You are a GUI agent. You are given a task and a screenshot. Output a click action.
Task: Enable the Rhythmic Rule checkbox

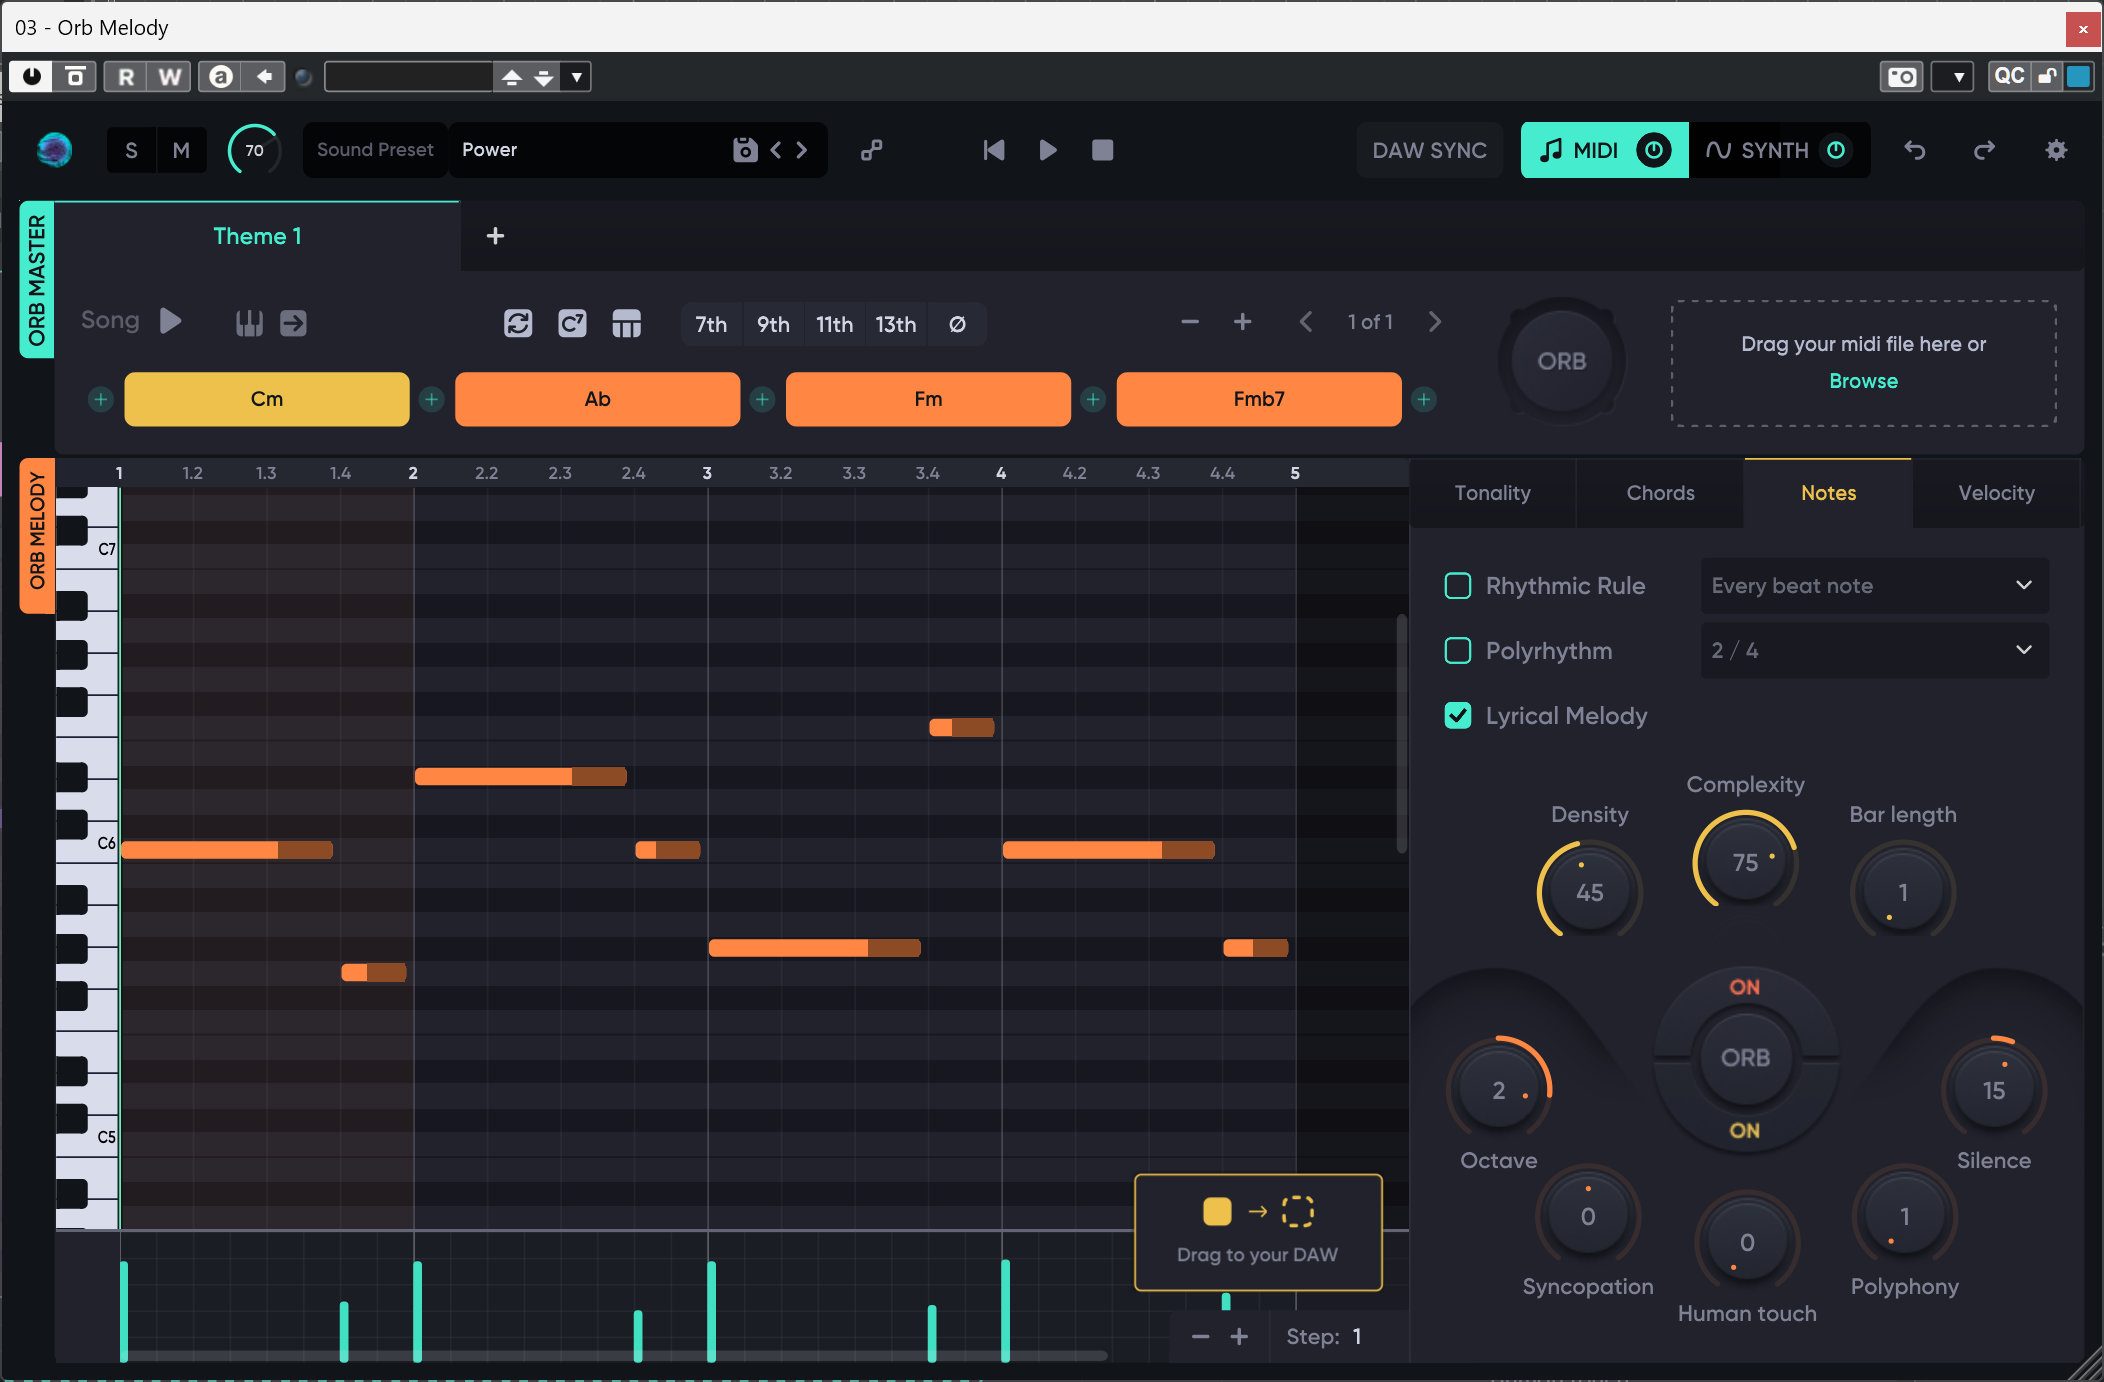[1459, 585]
